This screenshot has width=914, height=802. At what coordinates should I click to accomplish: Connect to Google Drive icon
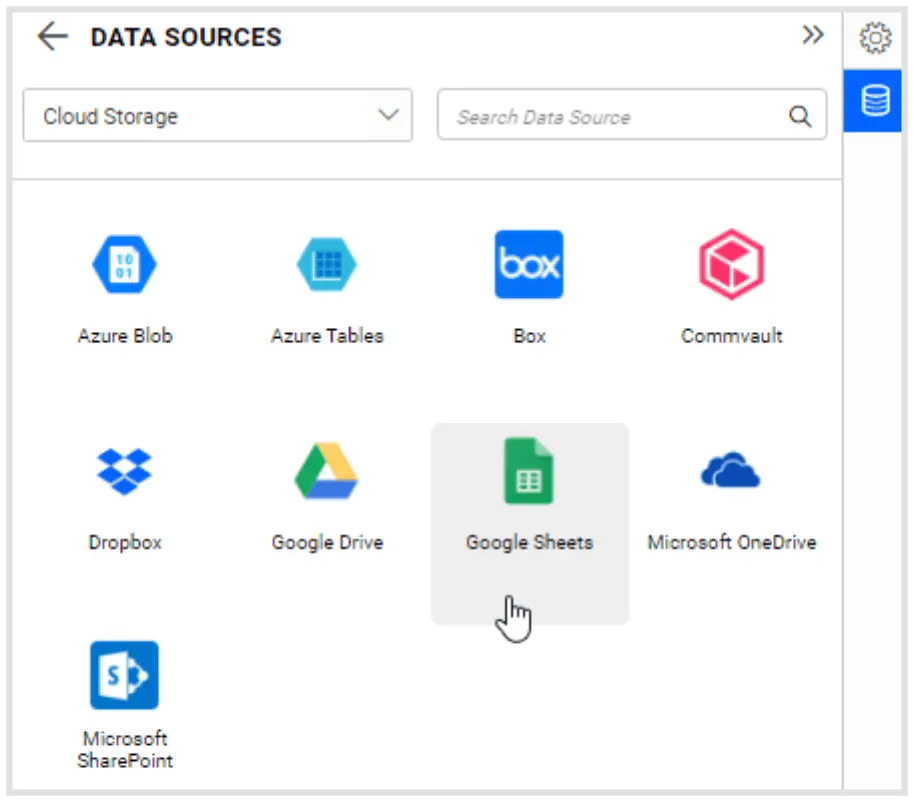[x=327, y=471]
